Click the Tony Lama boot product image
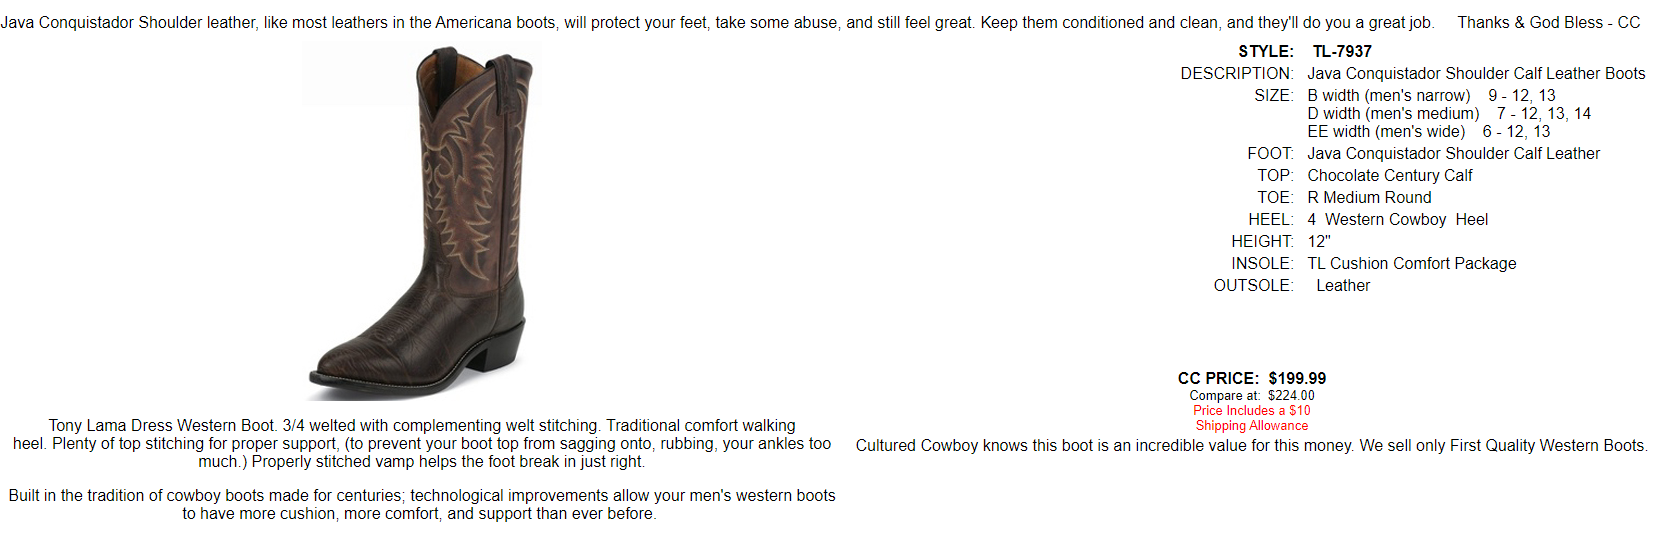1668x545 pixels. click(421, 221)
